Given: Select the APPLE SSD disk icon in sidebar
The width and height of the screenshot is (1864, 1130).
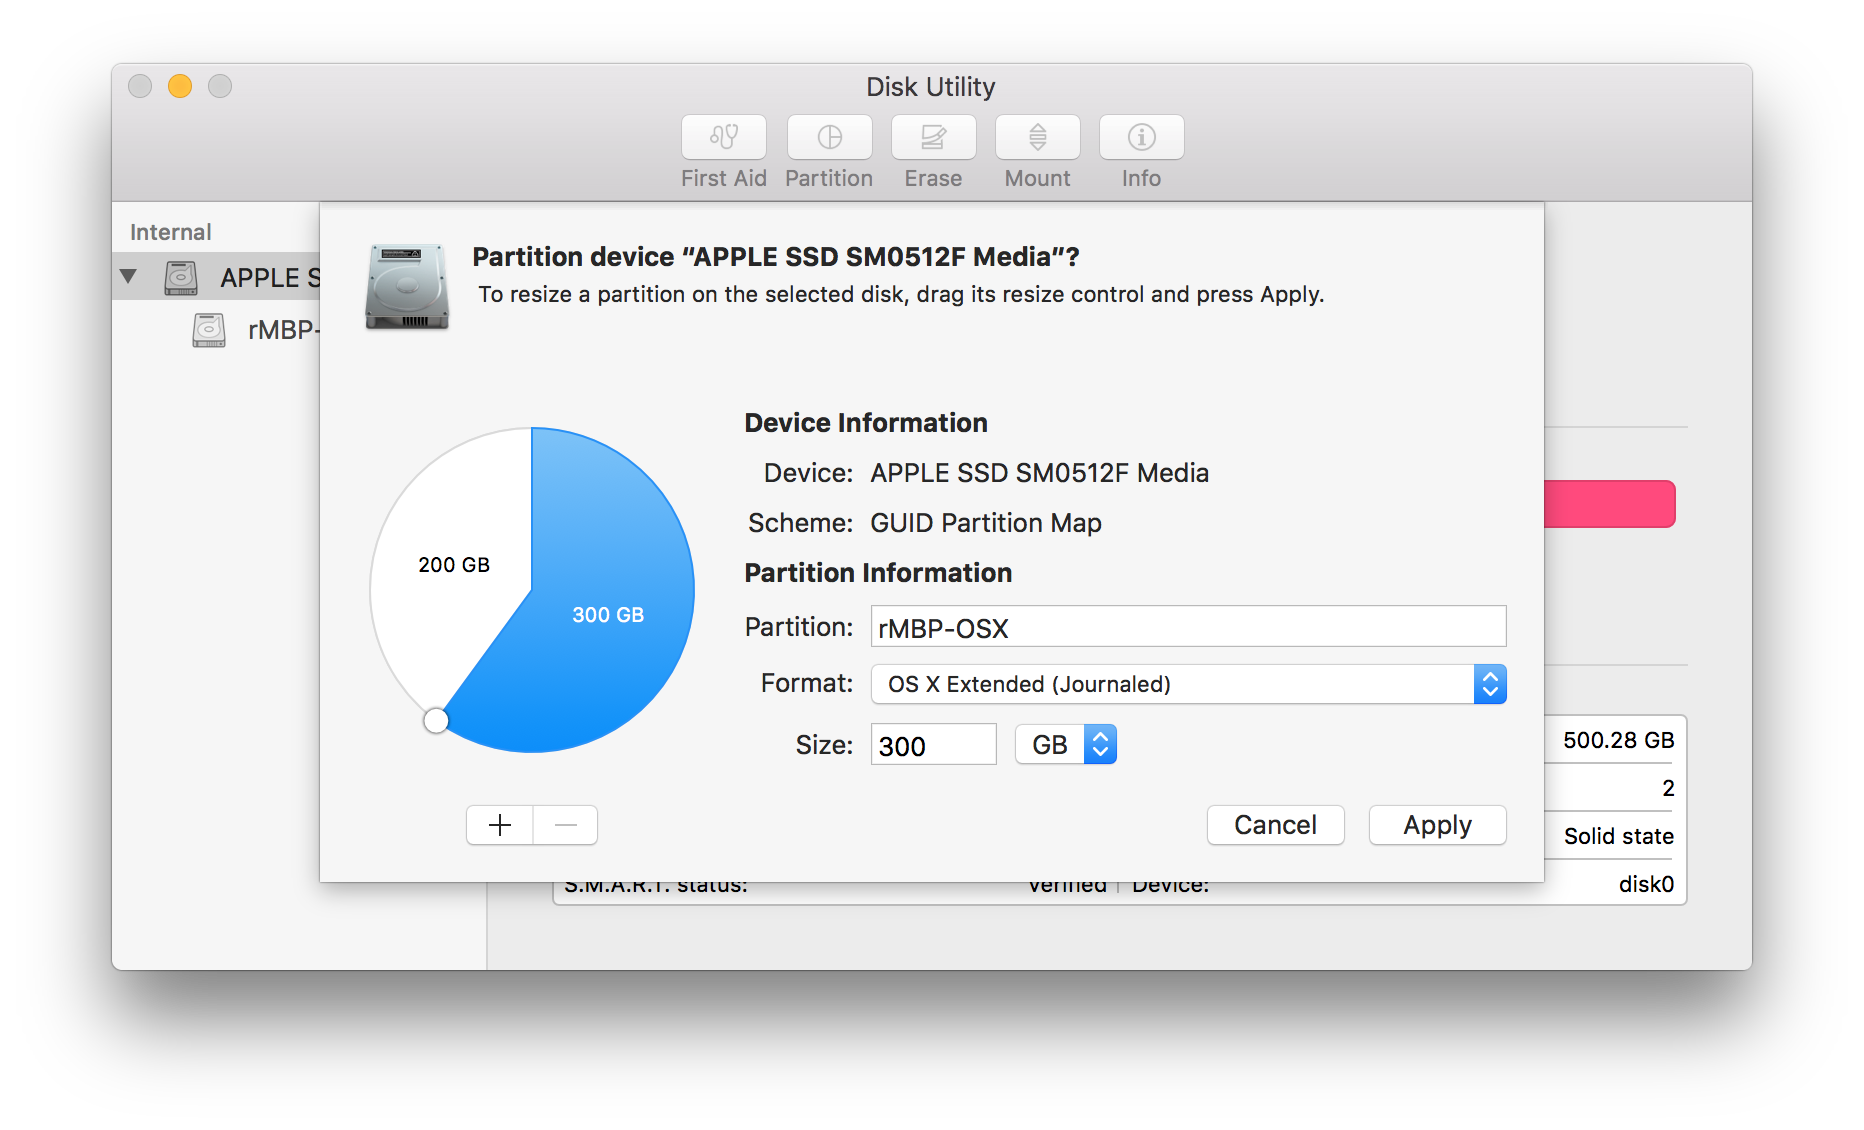Looking at the screenshot, I should (x=181, y=277).
